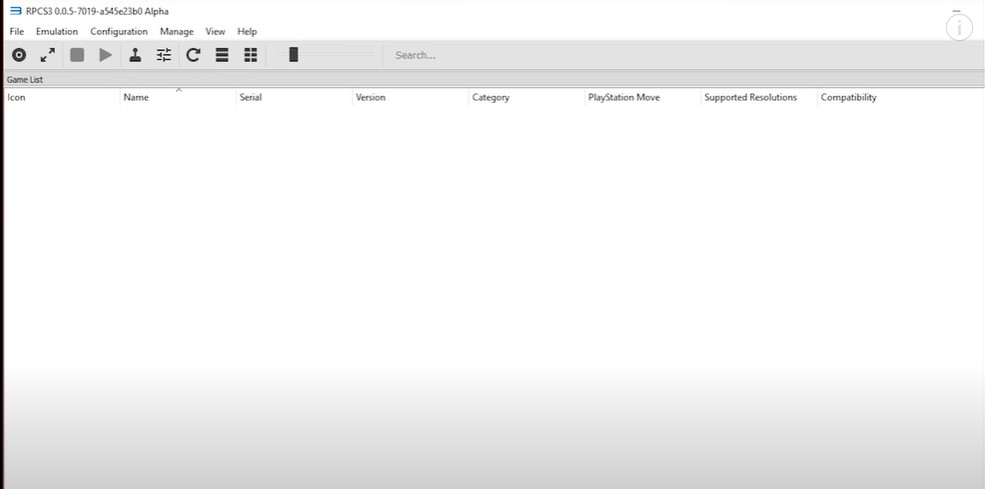This screenshot has height=489, width=985.
Task: Sort by the Name column header
Action: coord(178,97)
